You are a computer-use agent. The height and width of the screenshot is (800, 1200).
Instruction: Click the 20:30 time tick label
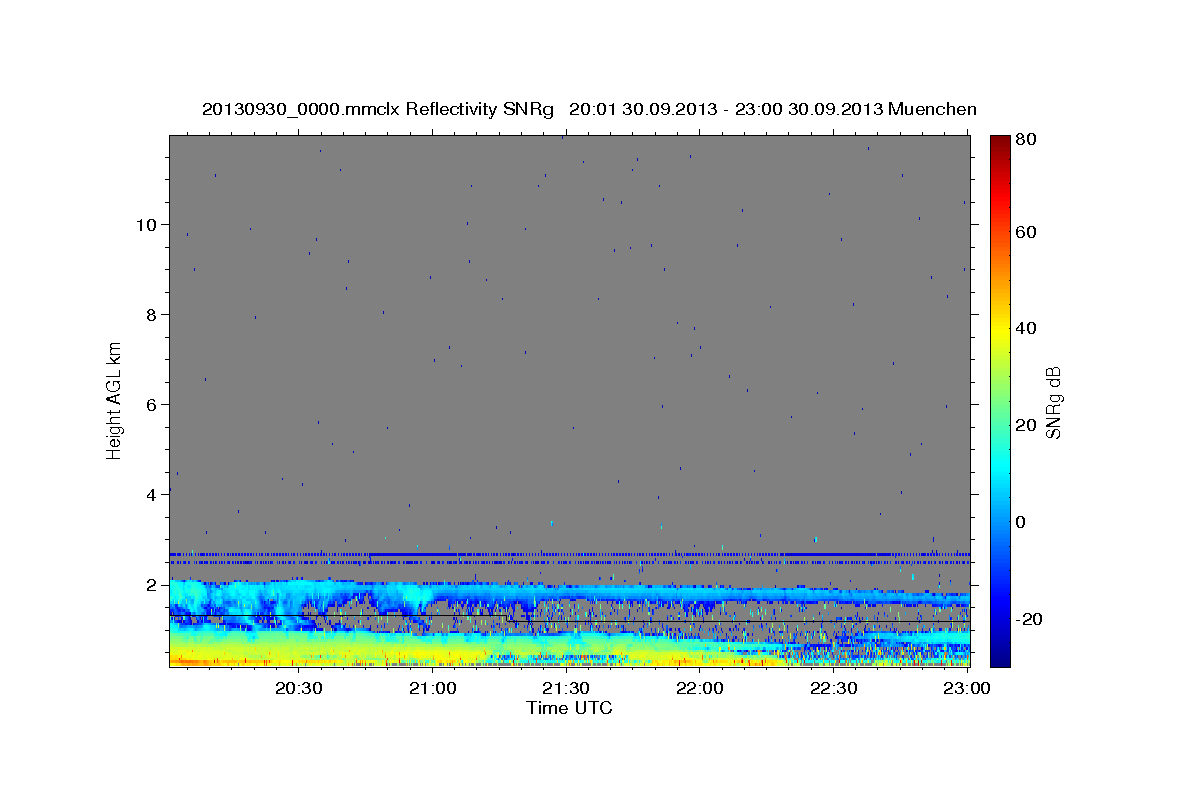[x=299, y=688]
